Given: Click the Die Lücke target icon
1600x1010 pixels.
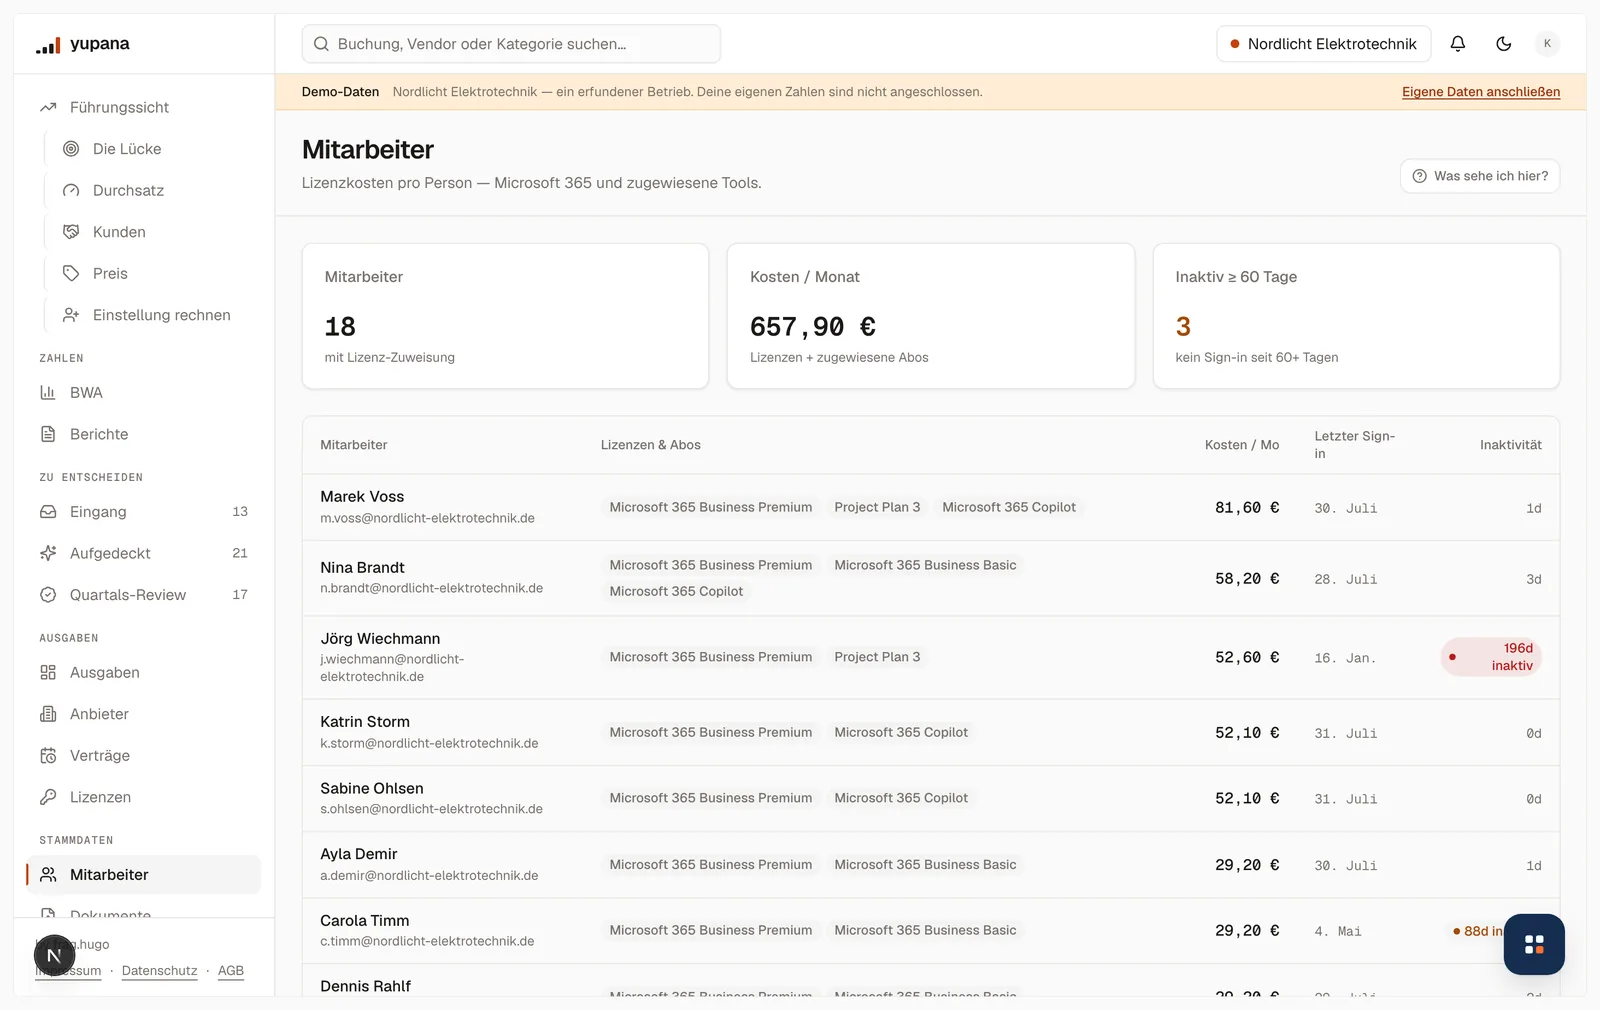Looking at the screenshot, I should [x=71, y=149].
